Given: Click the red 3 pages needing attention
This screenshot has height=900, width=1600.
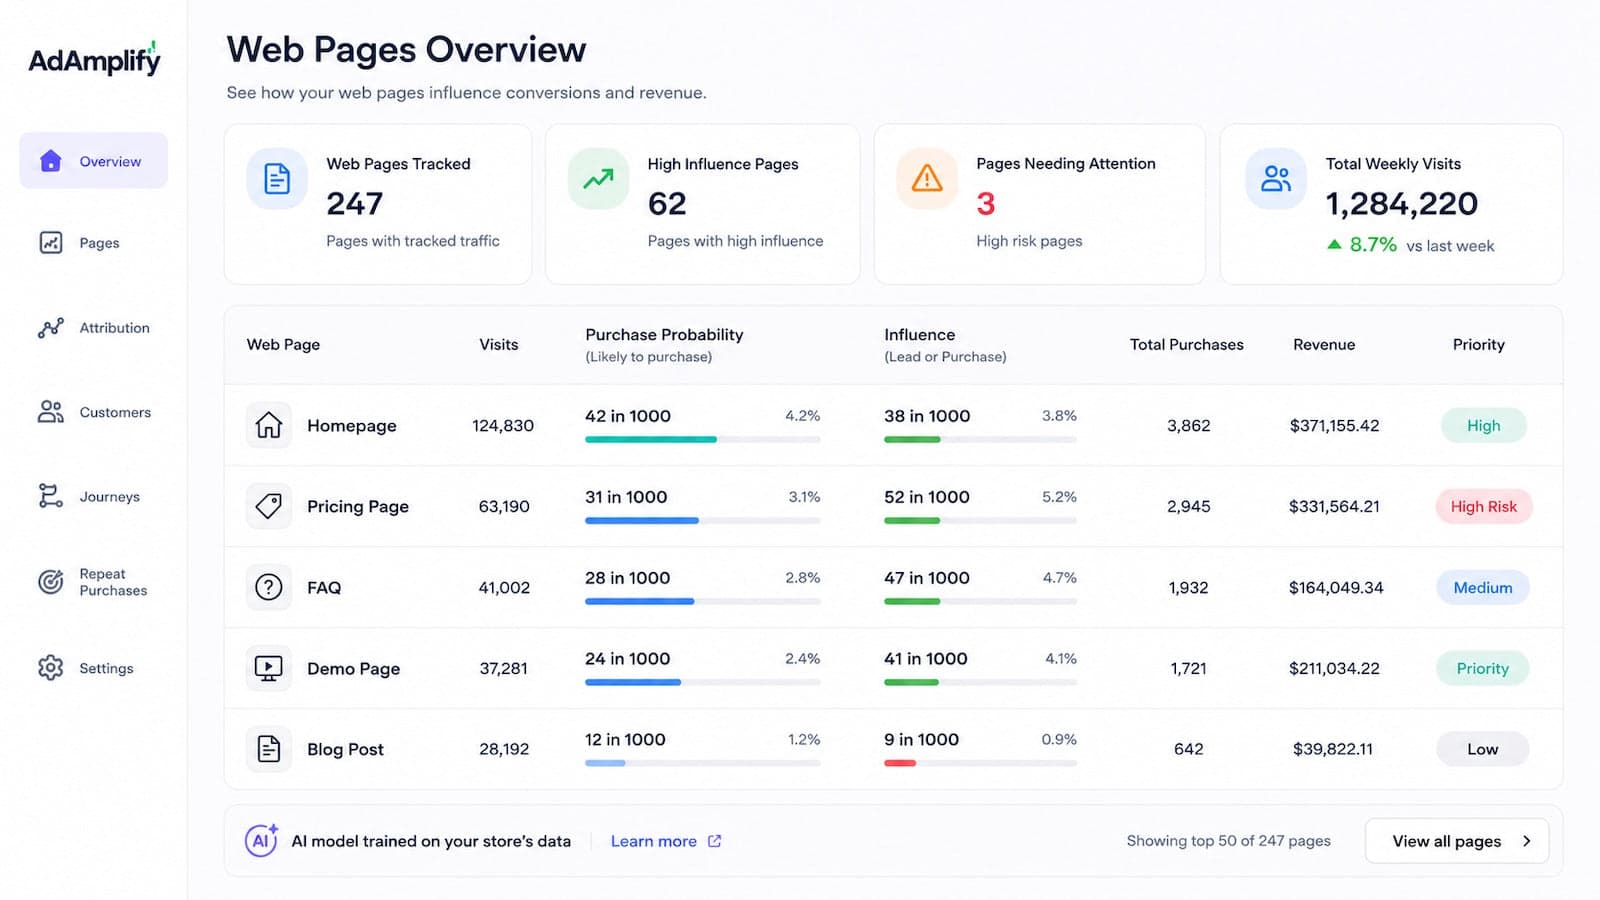Looking at the screenshot, I should click(x=986, y=203).
